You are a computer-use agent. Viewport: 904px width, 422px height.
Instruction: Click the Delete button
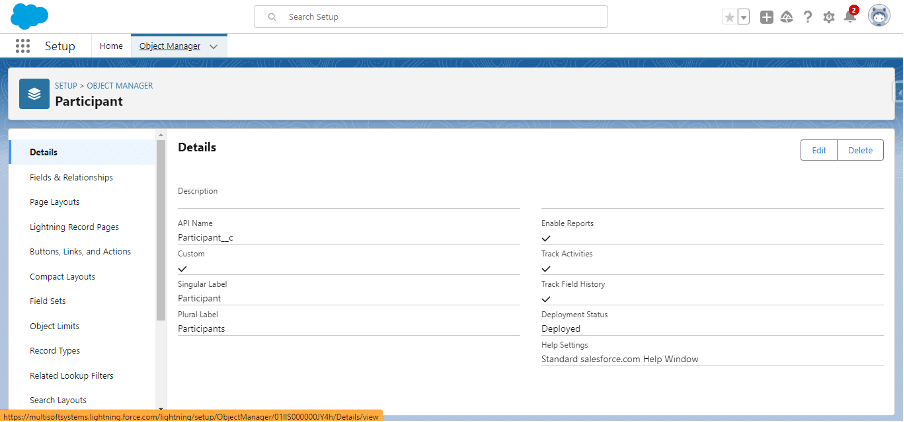[x=860, y=150]
